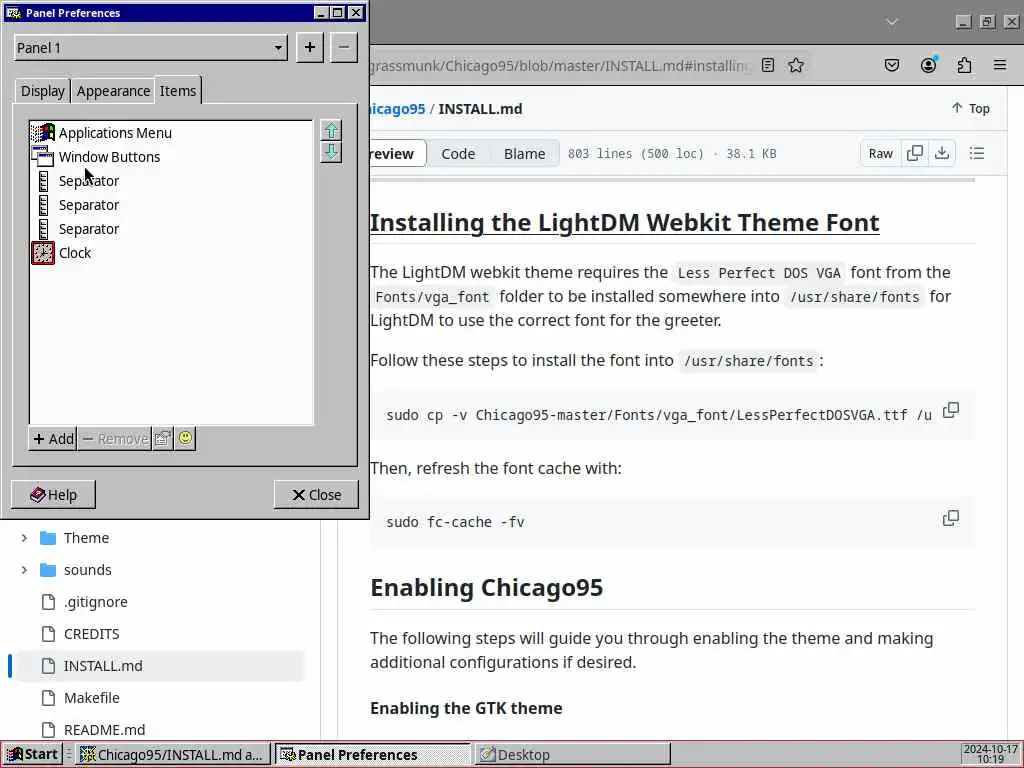This screenshot has width=1024, height=768.
Task: Open Chicago95 breadcrumb link
Action: [398, 109]
